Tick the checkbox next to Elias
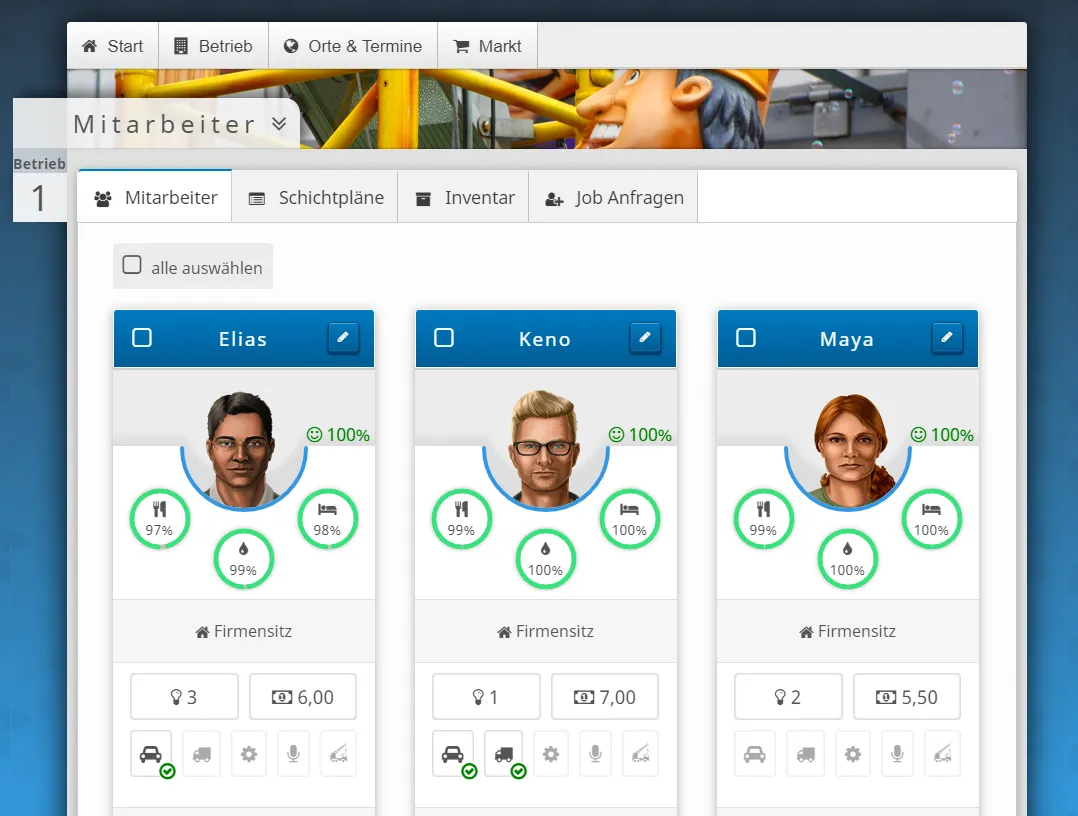Viewport: 1078px width, 816px height. (x=142, y=338)
